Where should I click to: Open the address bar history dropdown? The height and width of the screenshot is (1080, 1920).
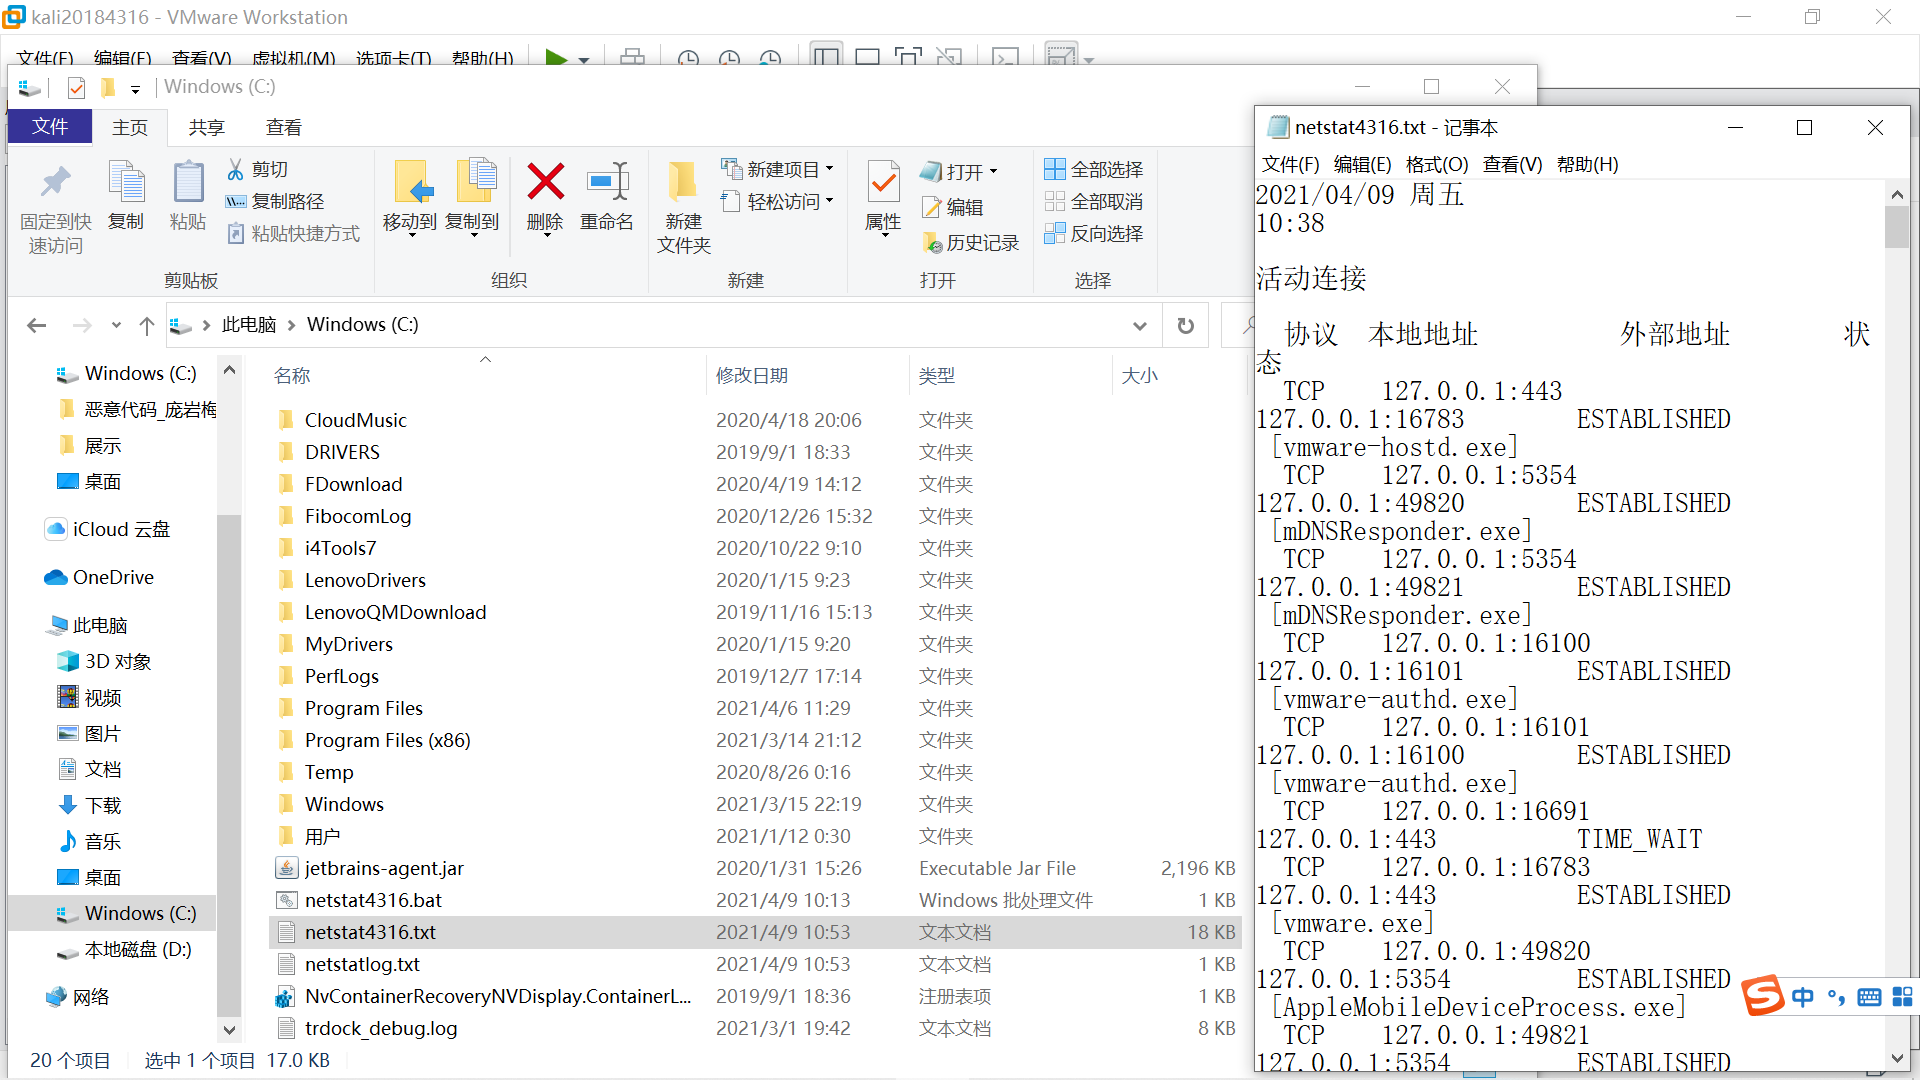coord(1139,325)
